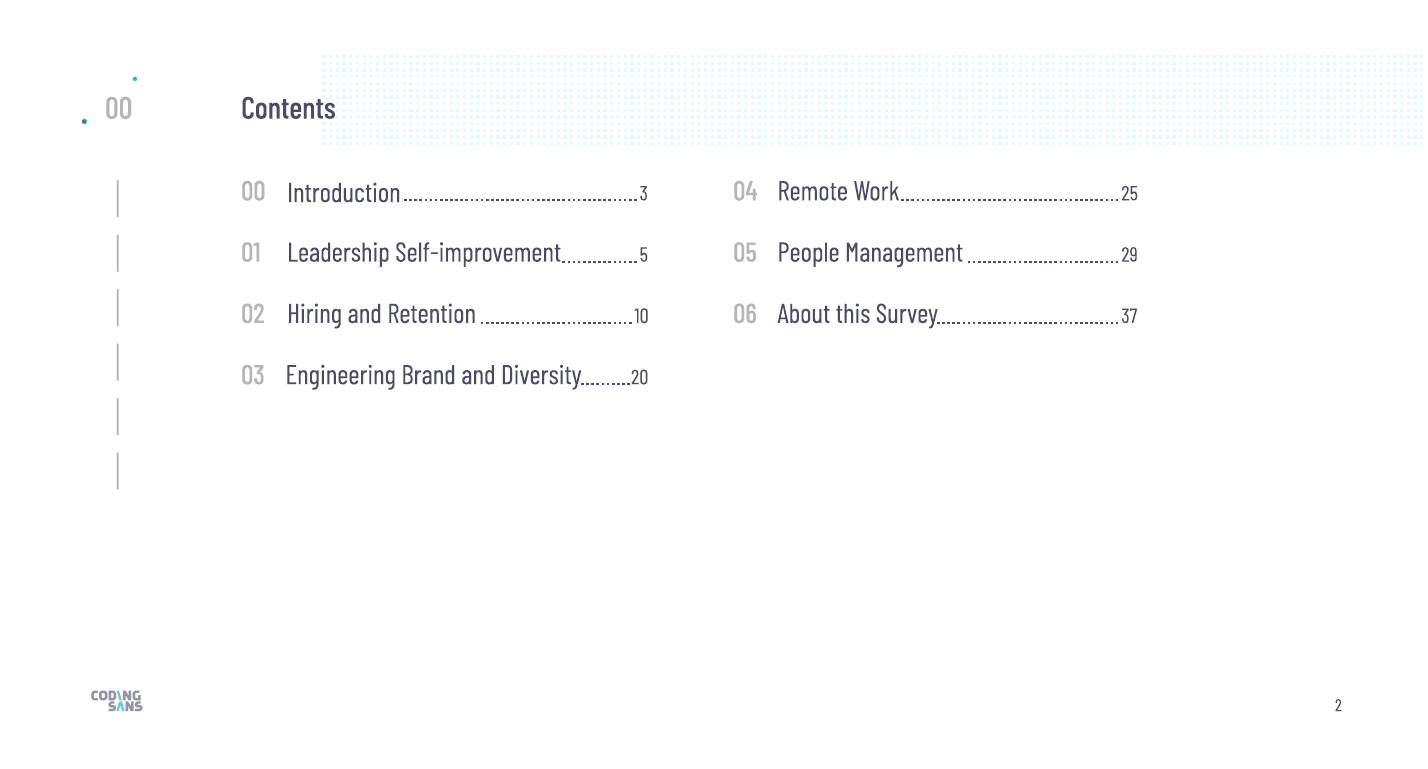Click the Coding Sans logo

coord(117,701)
